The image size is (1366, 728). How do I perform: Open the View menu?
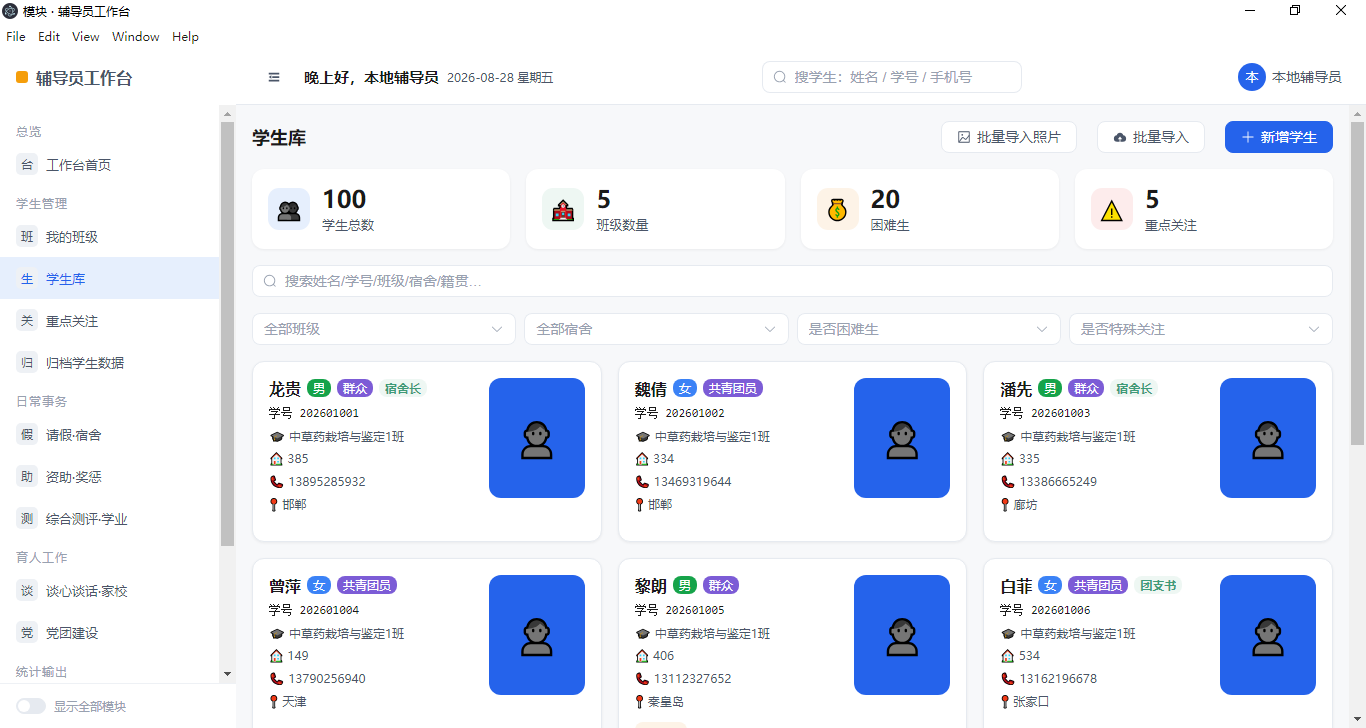click(x=86, y=37)
